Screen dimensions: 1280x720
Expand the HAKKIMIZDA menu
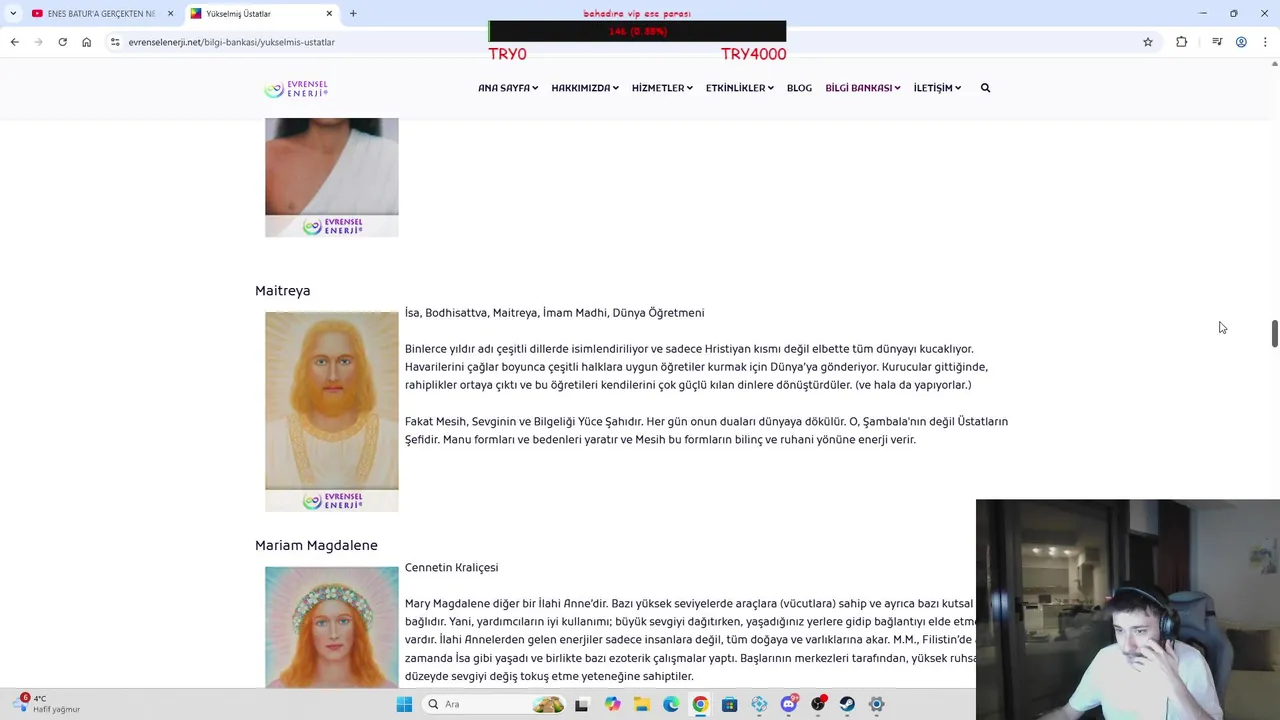tap(585, 88)
